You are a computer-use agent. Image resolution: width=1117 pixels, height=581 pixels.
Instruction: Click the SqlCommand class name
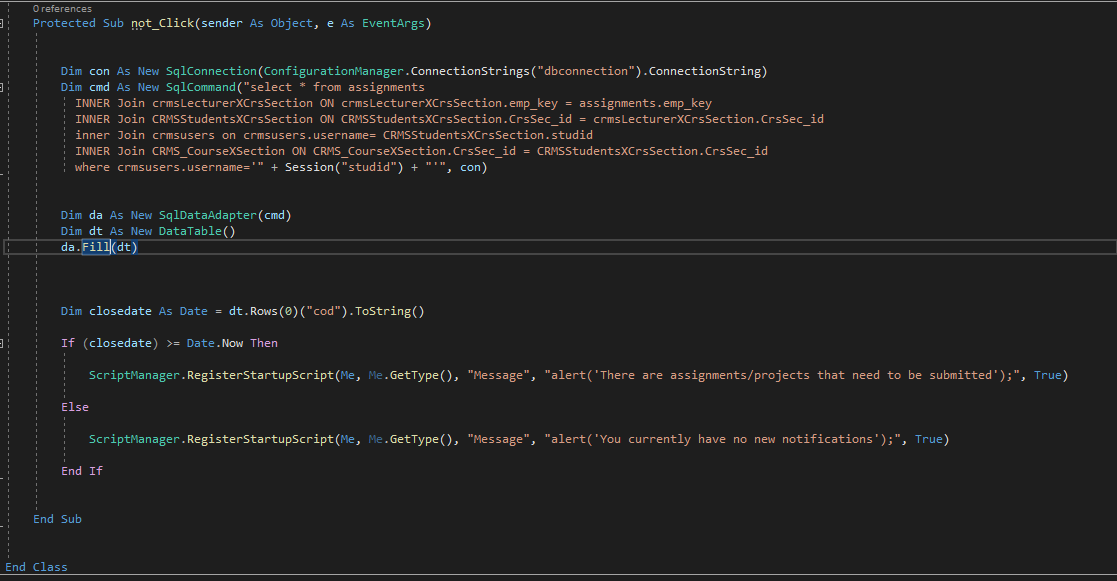pyautogui.click(x=201, y=88)
